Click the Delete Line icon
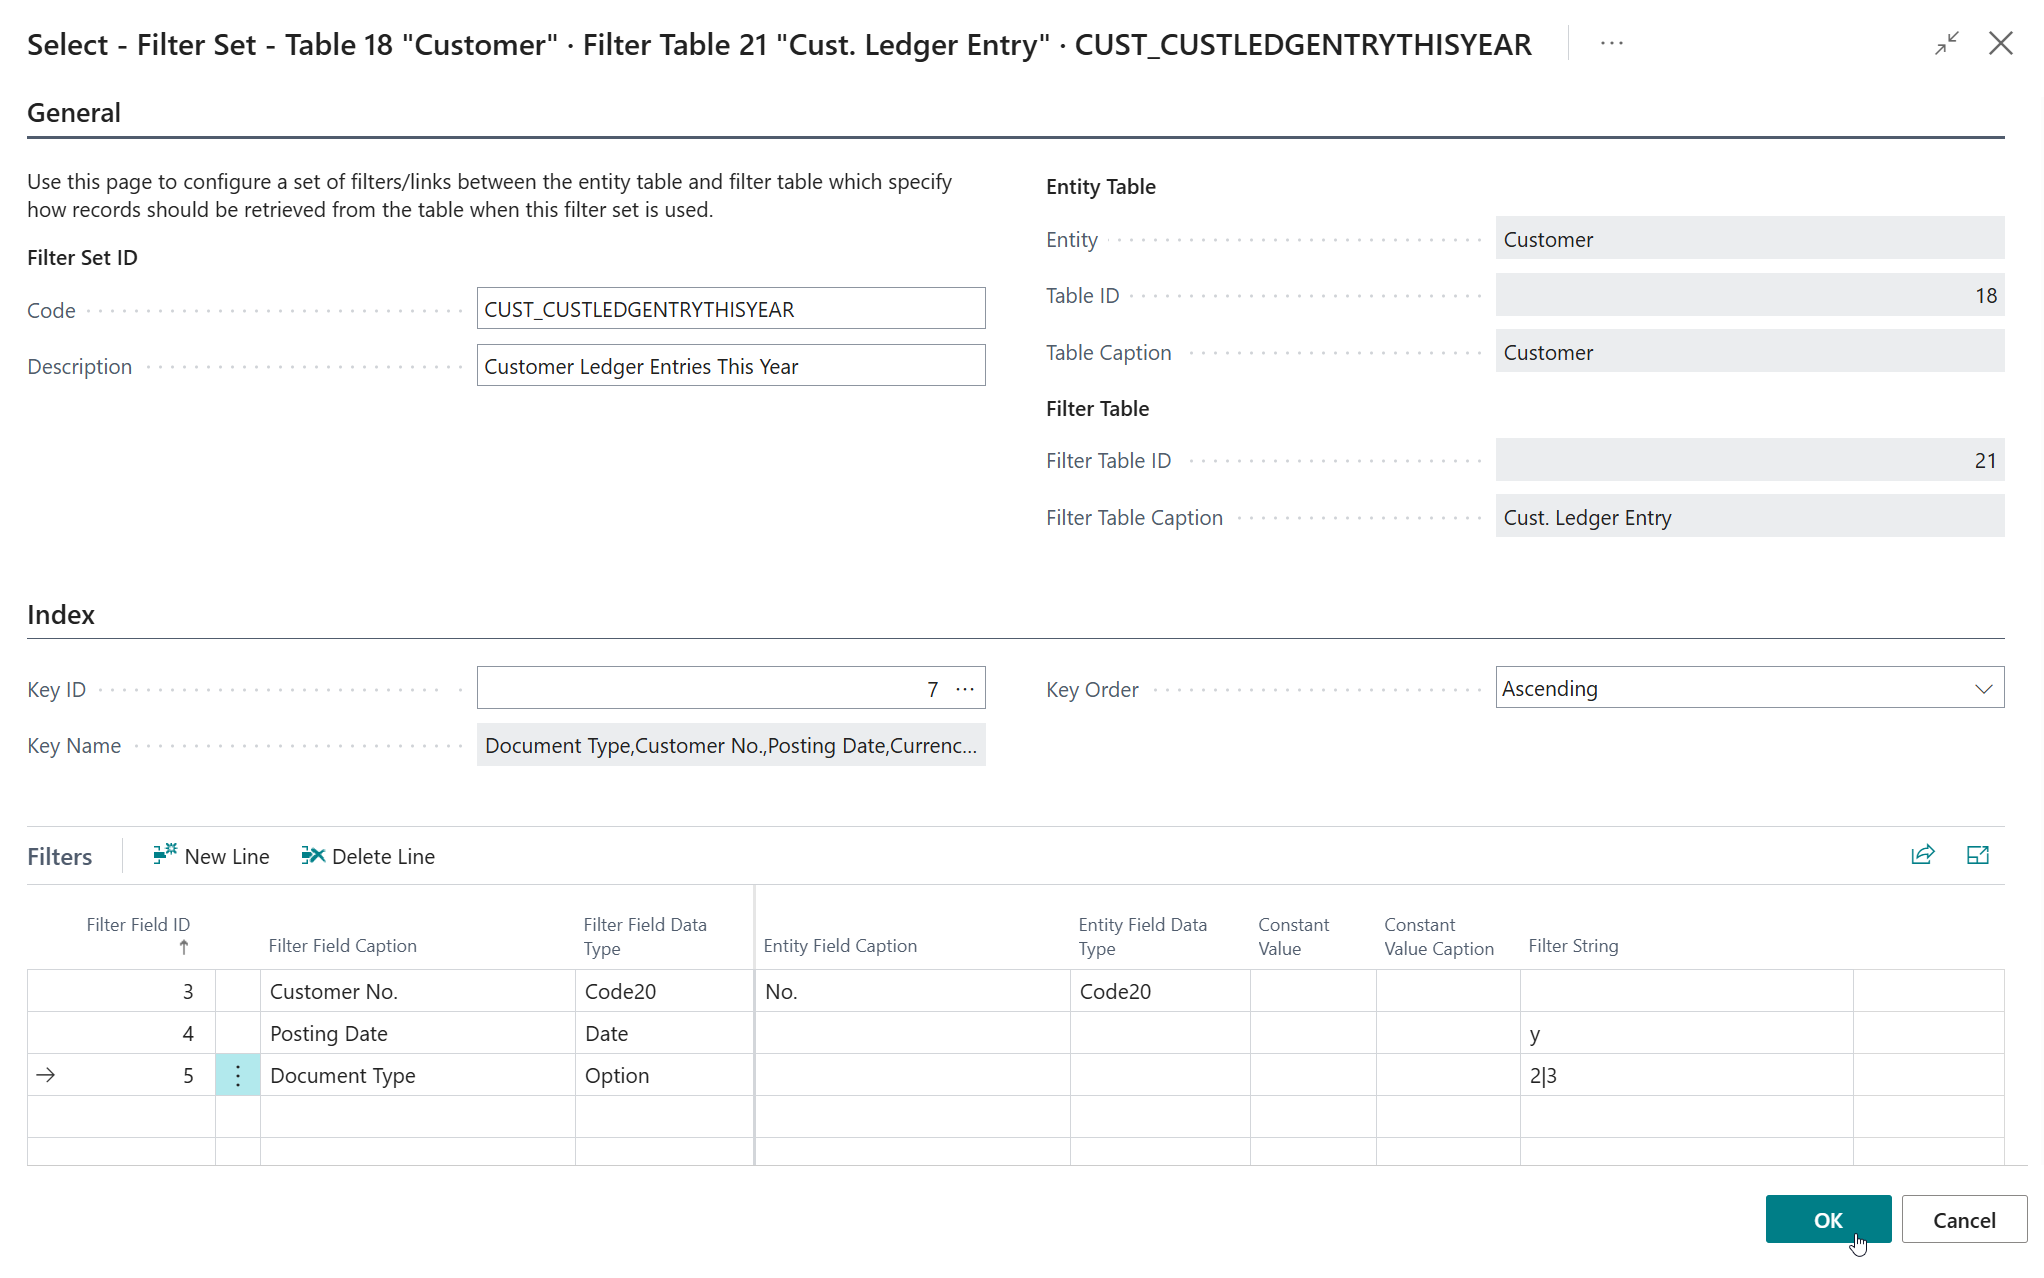 click(x=313, y=855)
